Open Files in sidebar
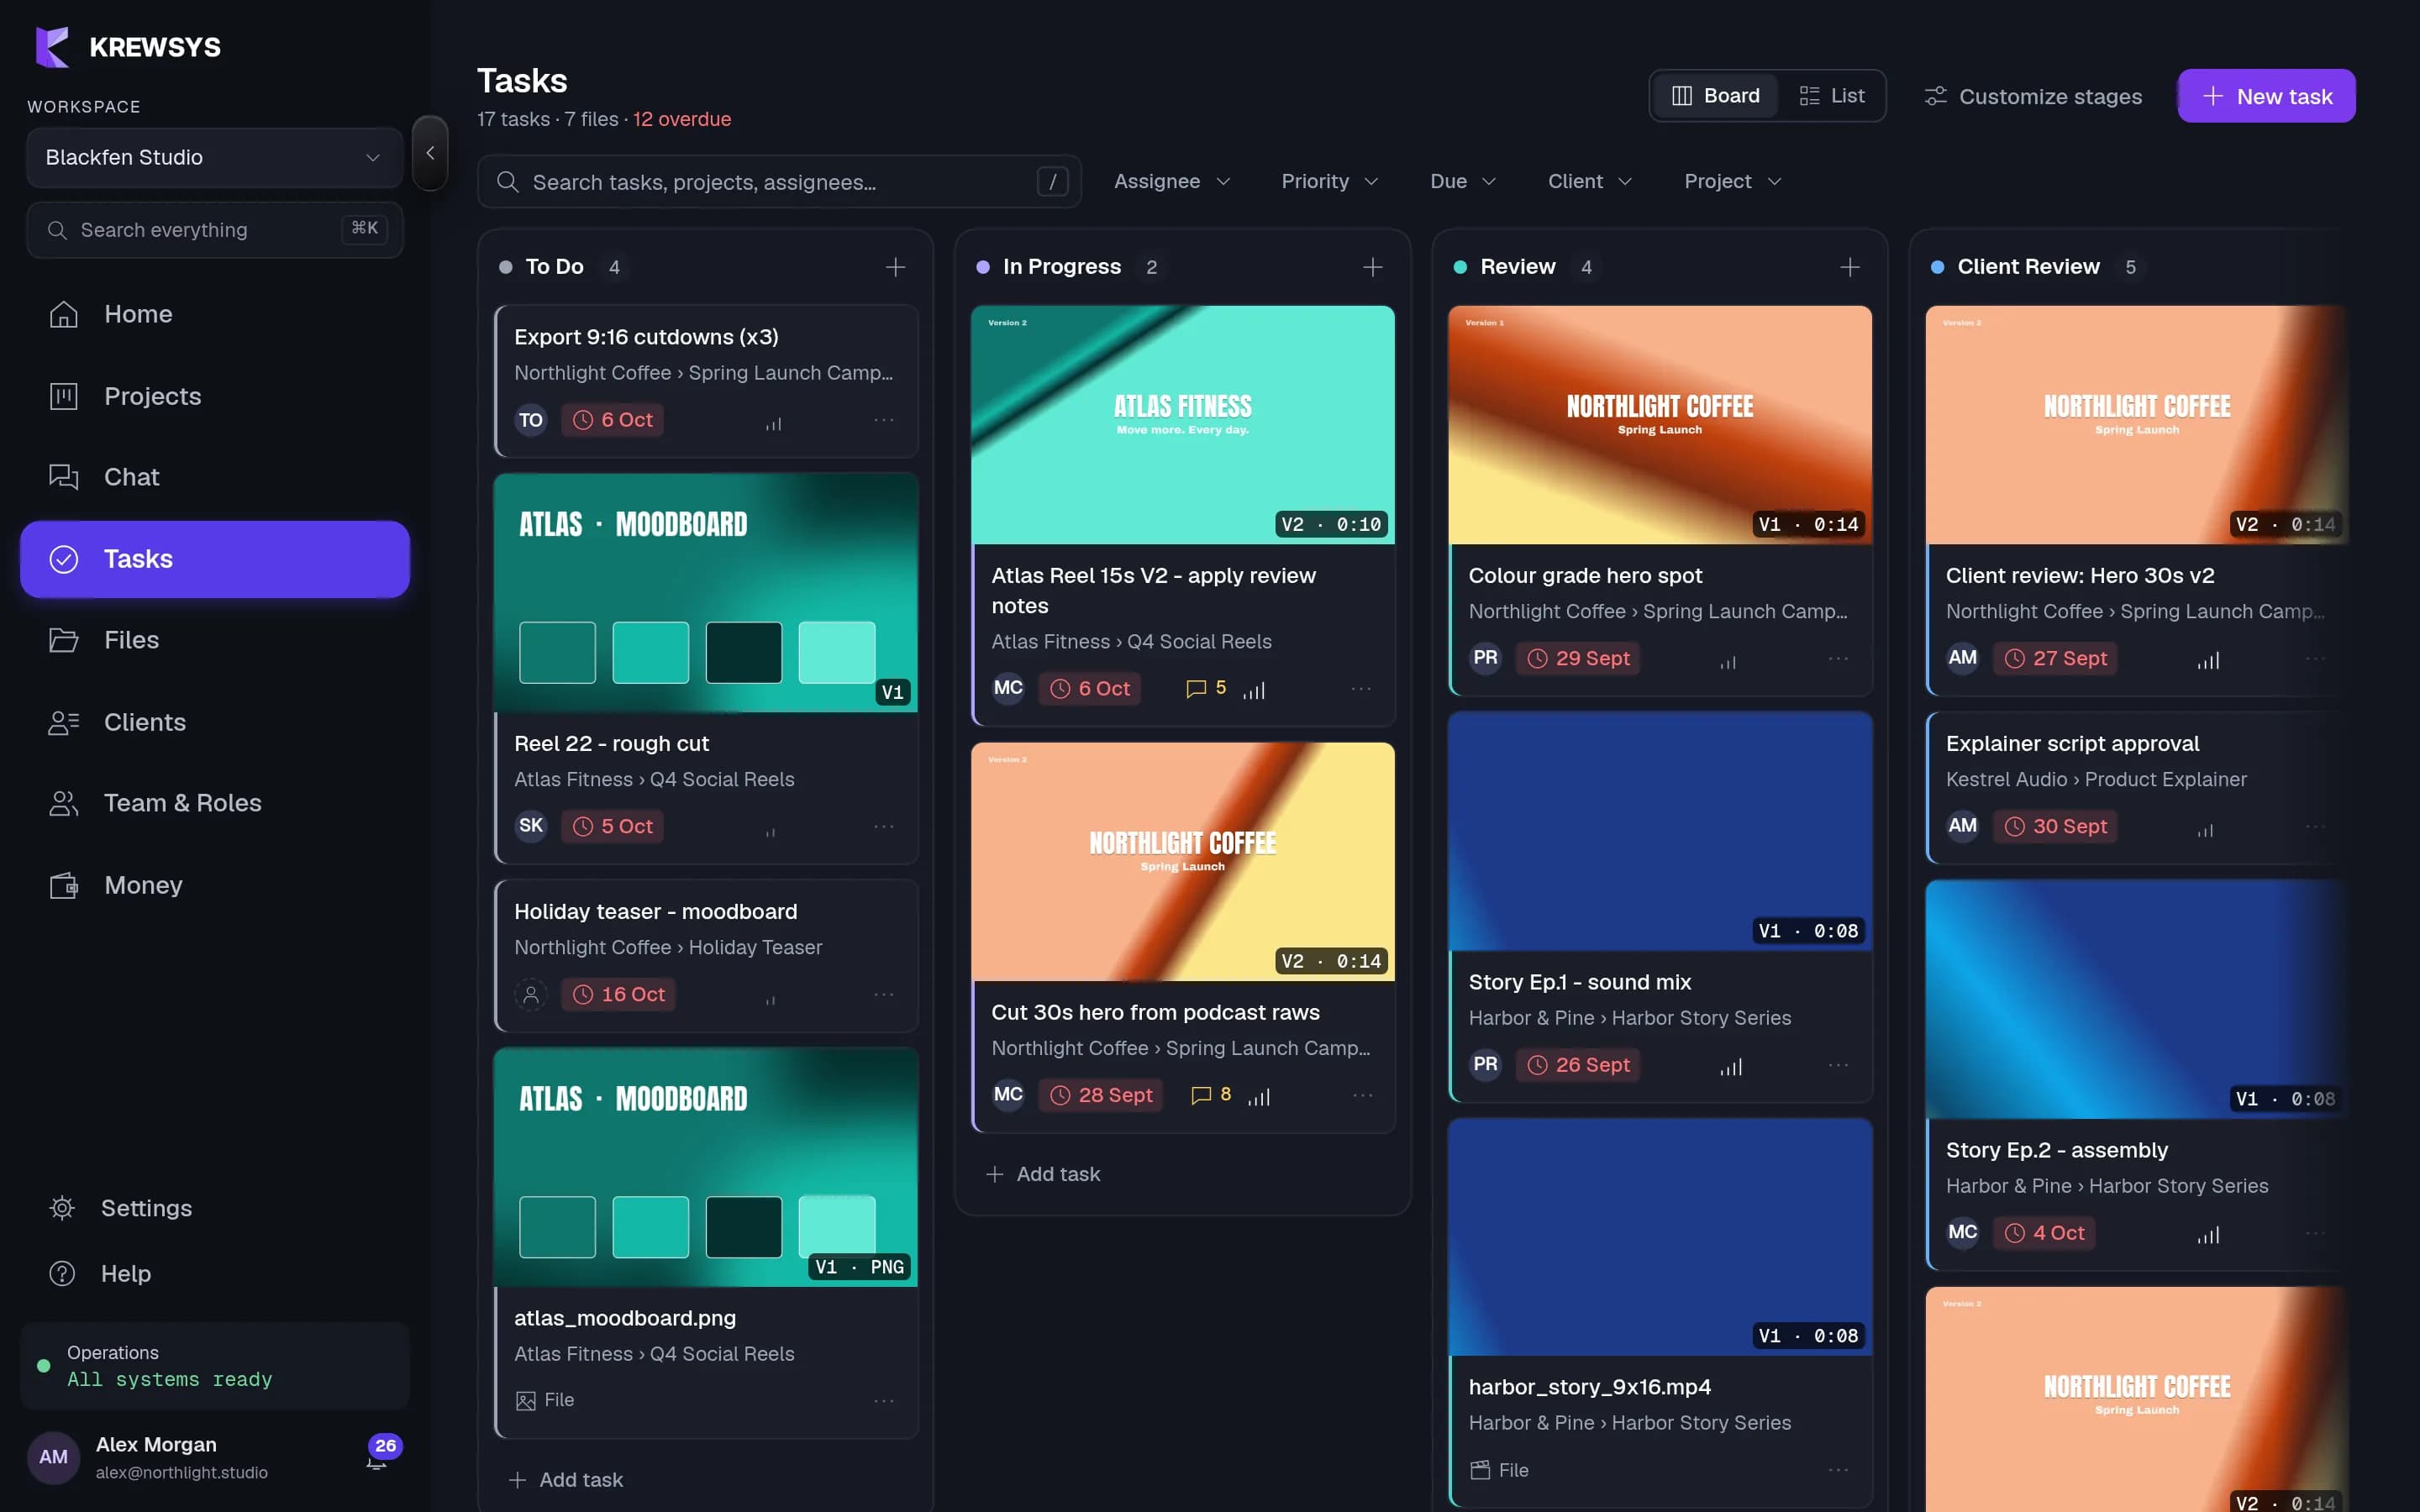 pyautogui.click(x=214, y=640)
